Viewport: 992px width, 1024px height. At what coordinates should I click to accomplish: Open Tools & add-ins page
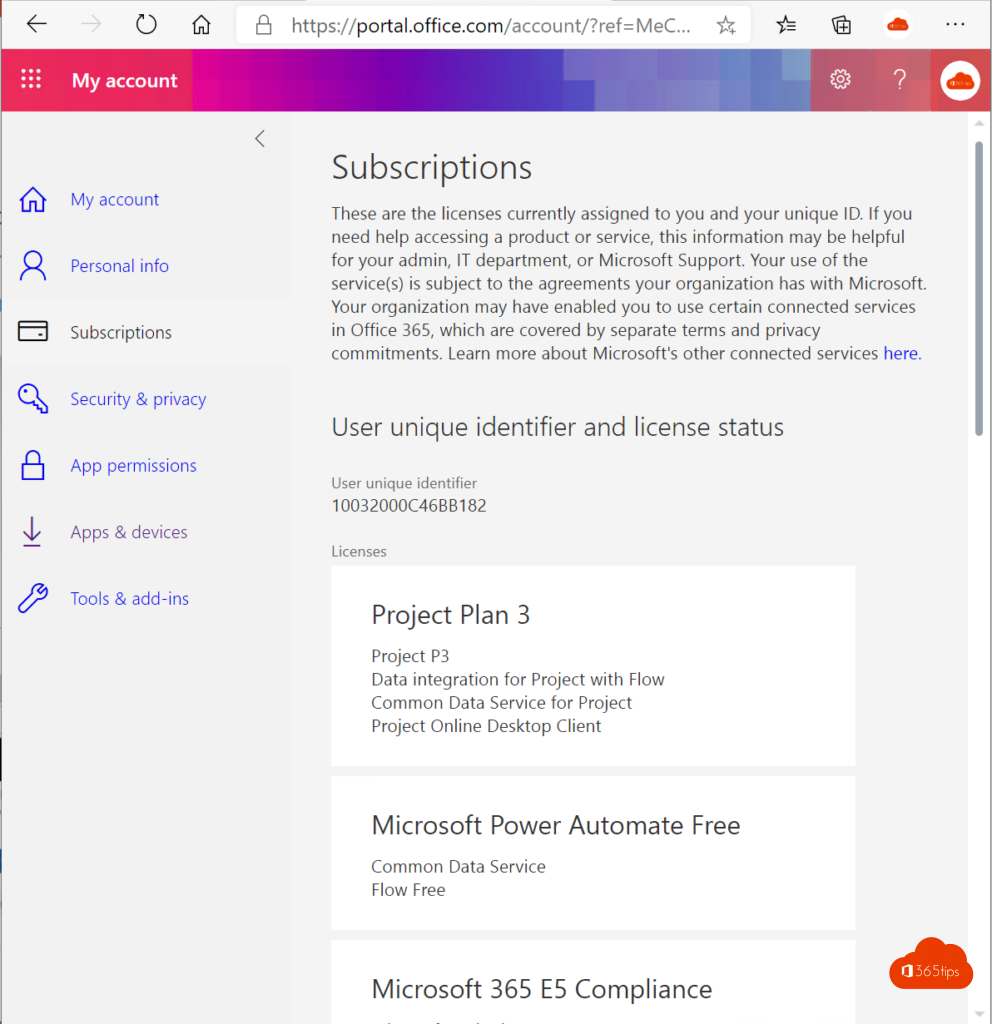coord(129,598)
